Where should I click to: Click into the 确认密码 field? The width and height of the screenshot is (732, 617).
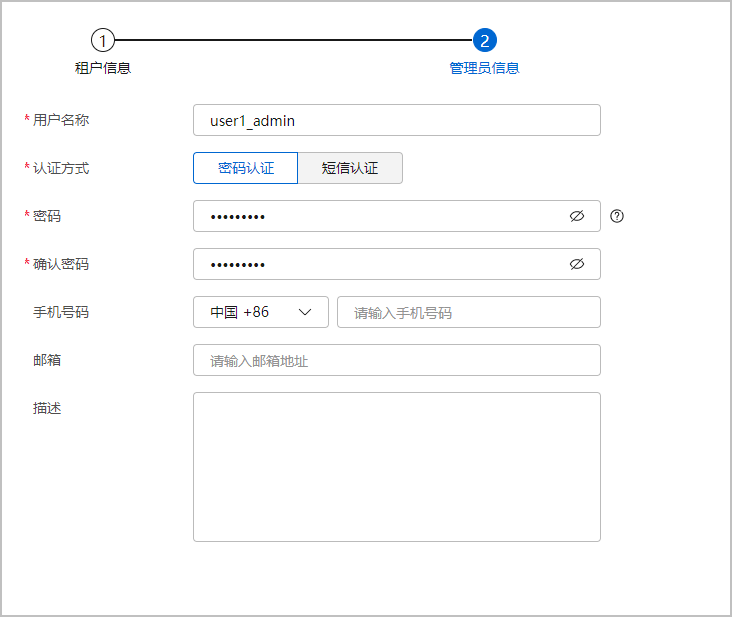pyautogui.click(x=397, y=264)
